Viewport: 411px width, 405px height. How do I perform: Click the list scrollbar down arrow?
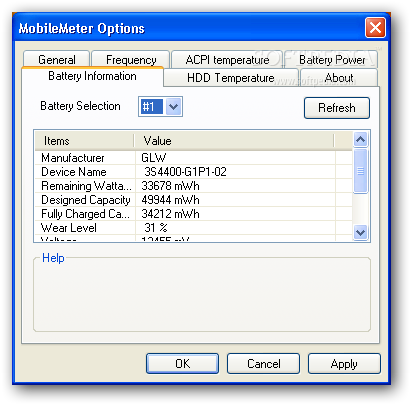pos(360,232)
